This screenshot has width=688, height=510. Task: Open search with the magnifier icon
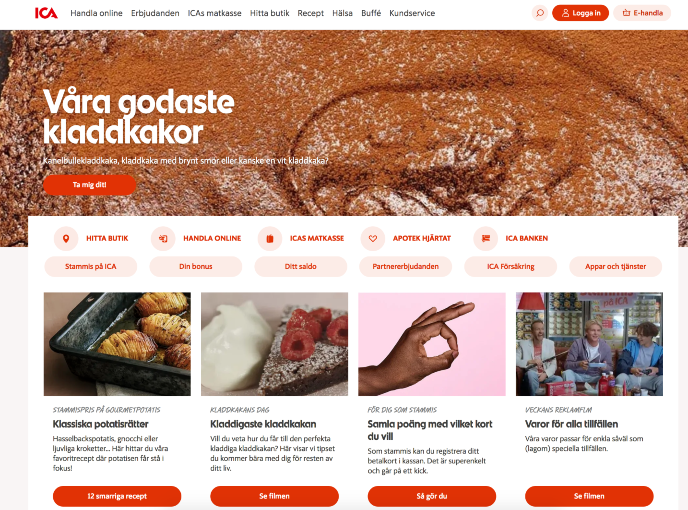(540, 13)
